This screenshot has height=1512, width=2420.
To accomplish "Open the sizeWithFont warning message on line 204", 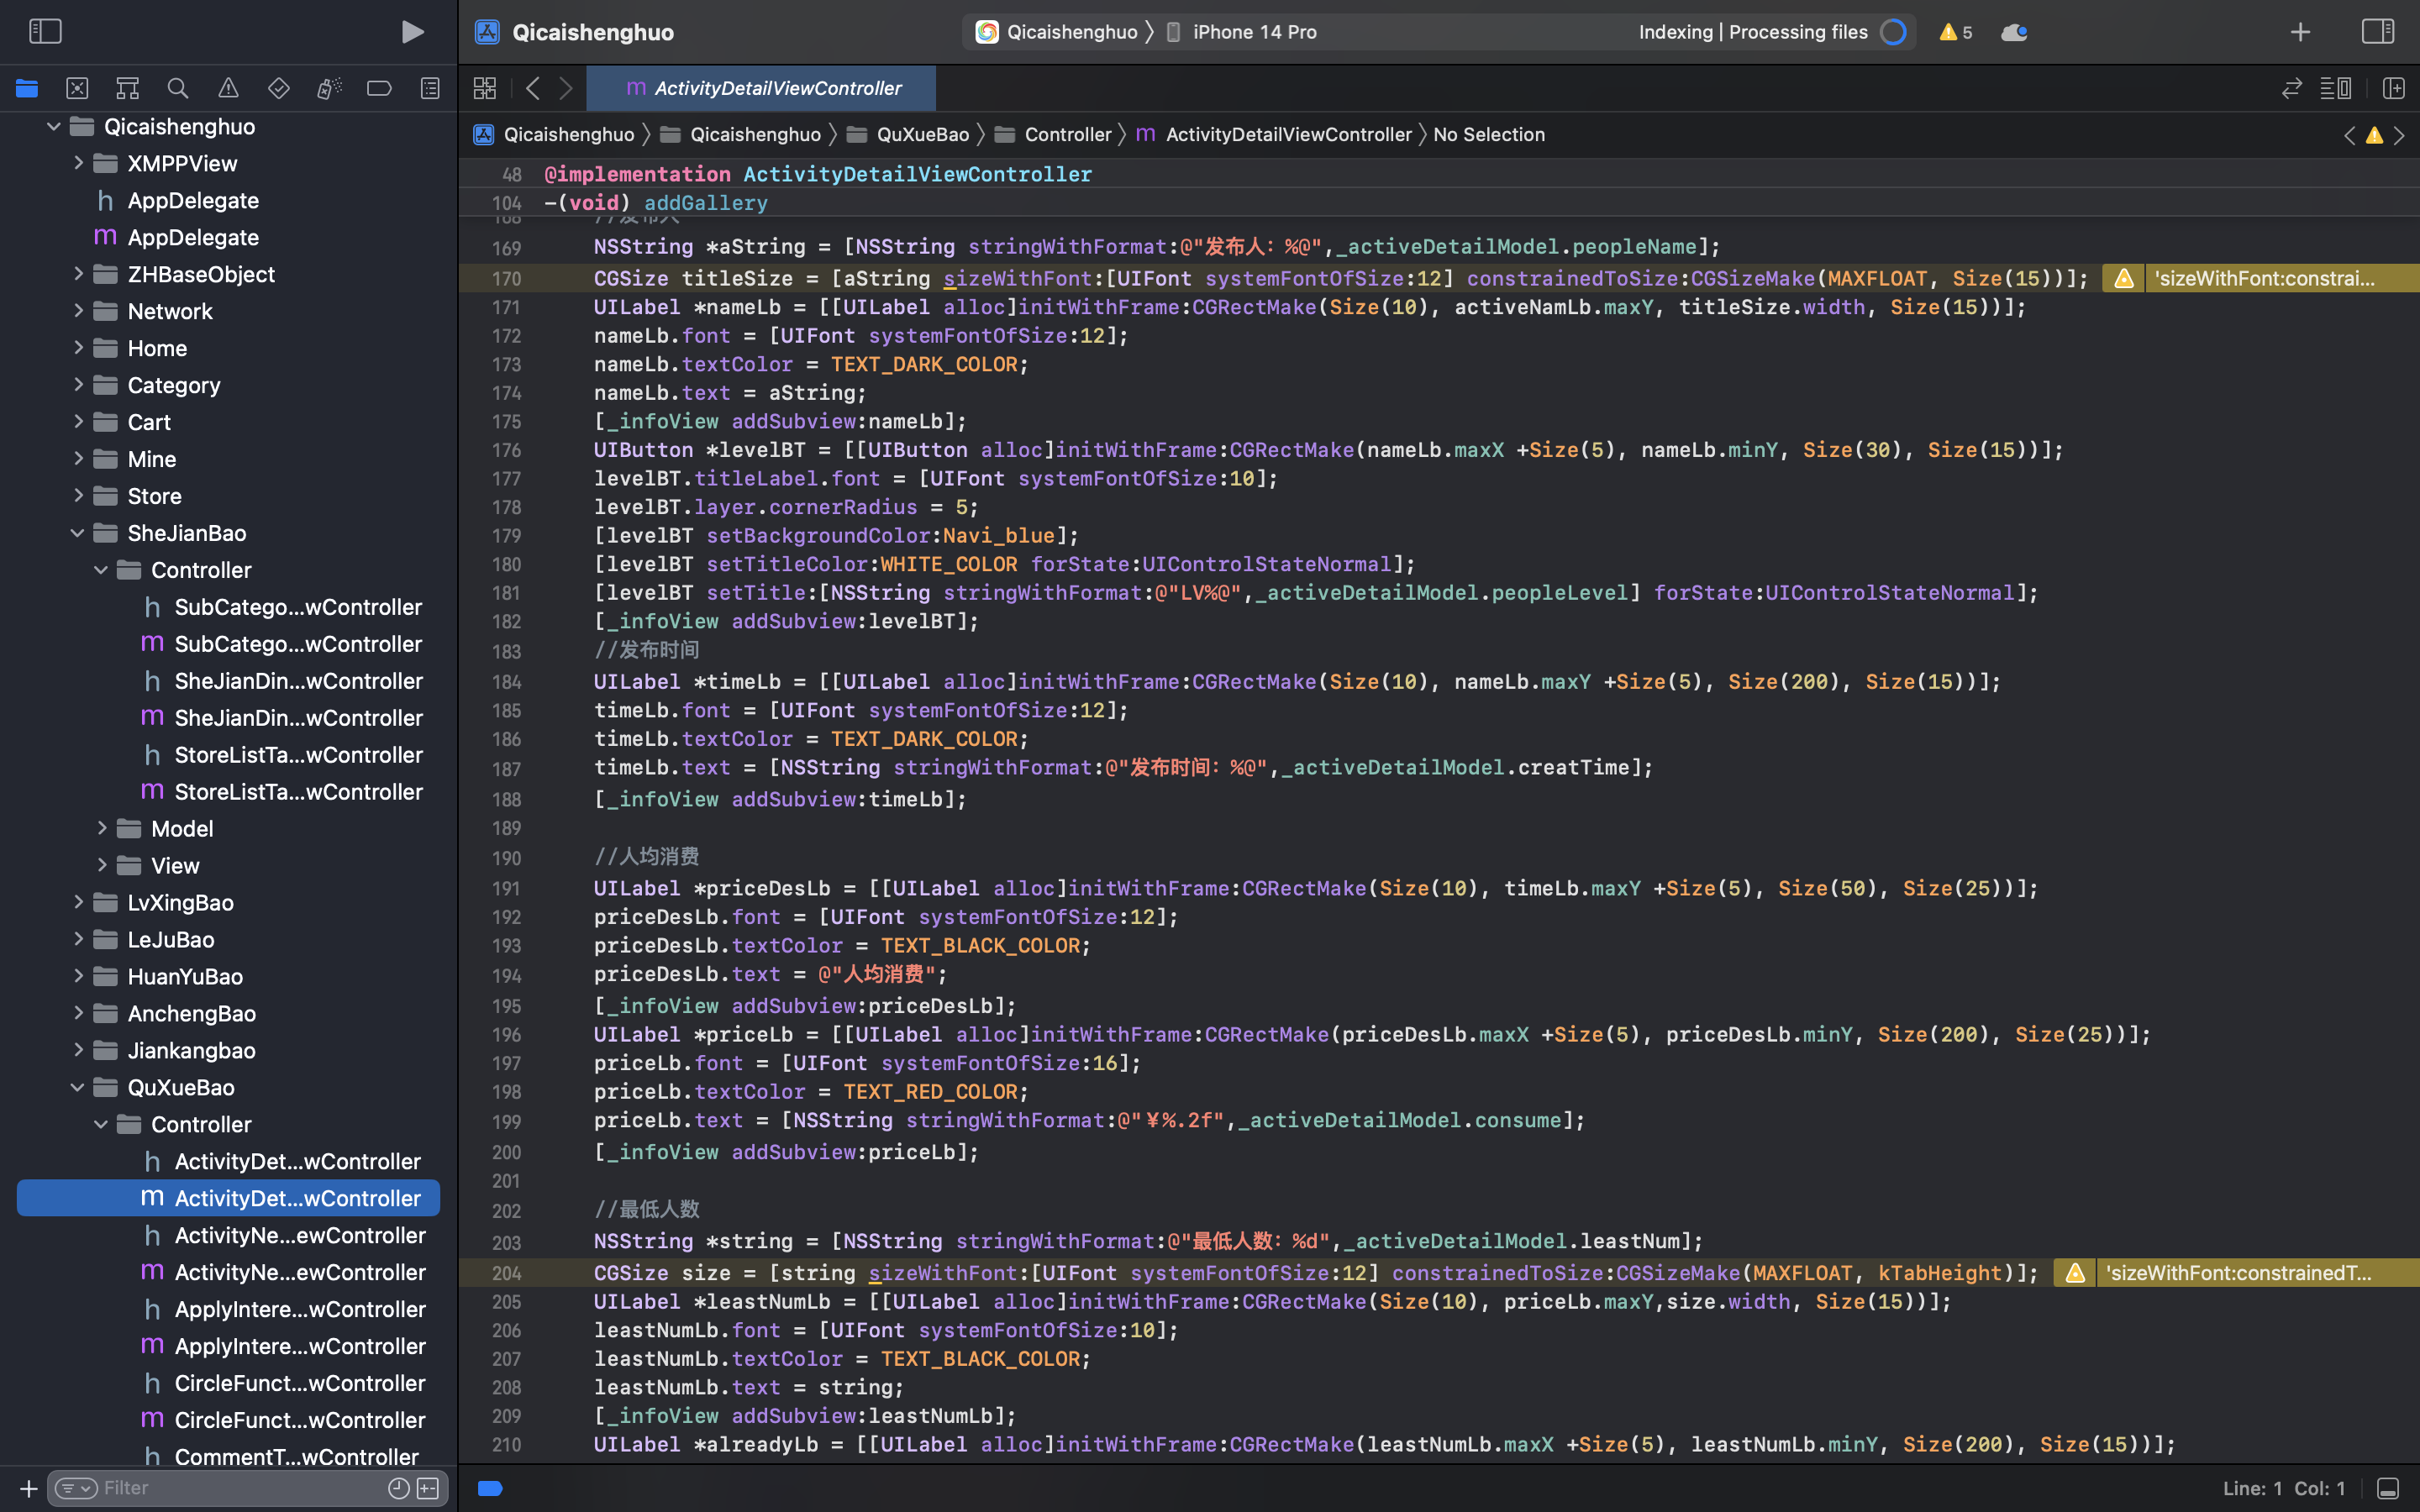I will pyautogui.click(x=2238, y=1273).
